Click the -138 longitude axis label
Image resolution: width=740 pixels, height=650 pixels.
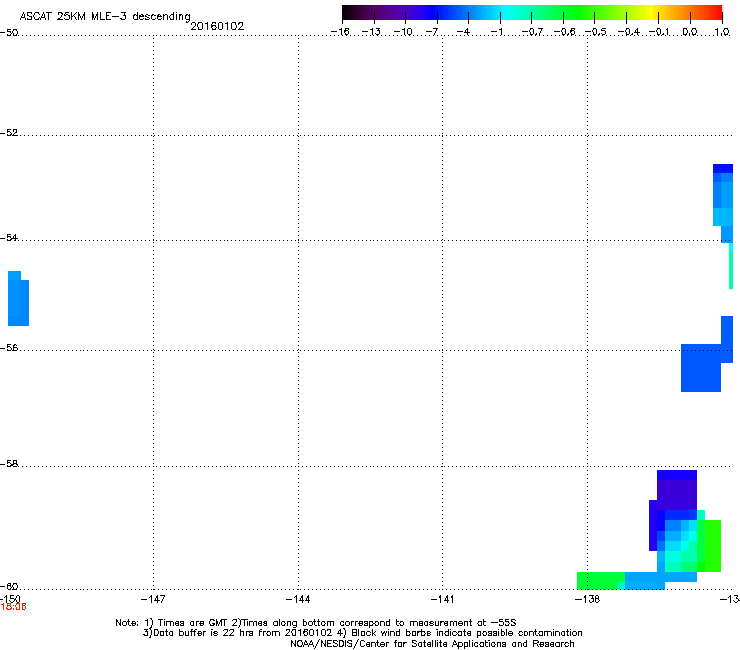(587, 599)
